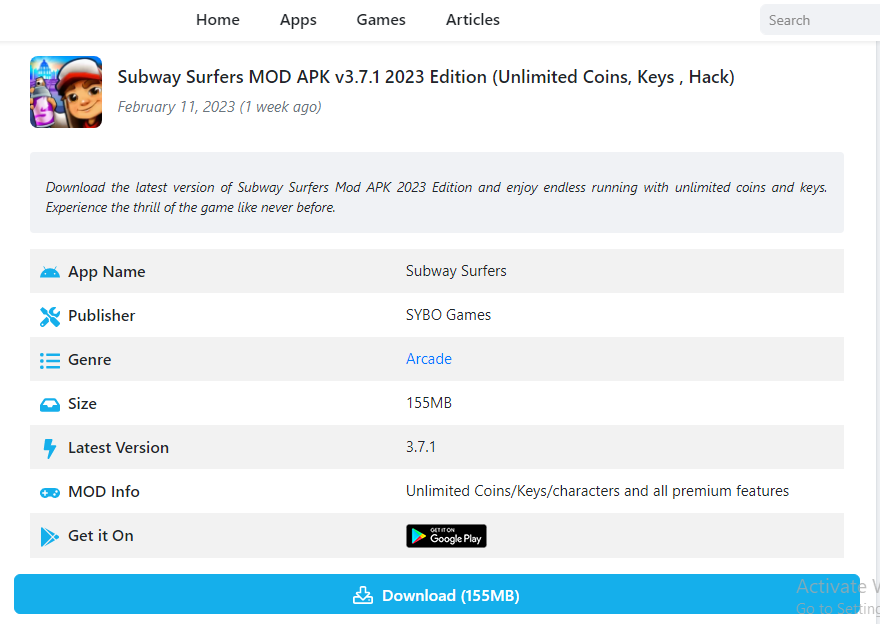The image size is (880, 624).
Task: Click the Subway Surfers app icon thumbnail
Action: click(66, 92)
